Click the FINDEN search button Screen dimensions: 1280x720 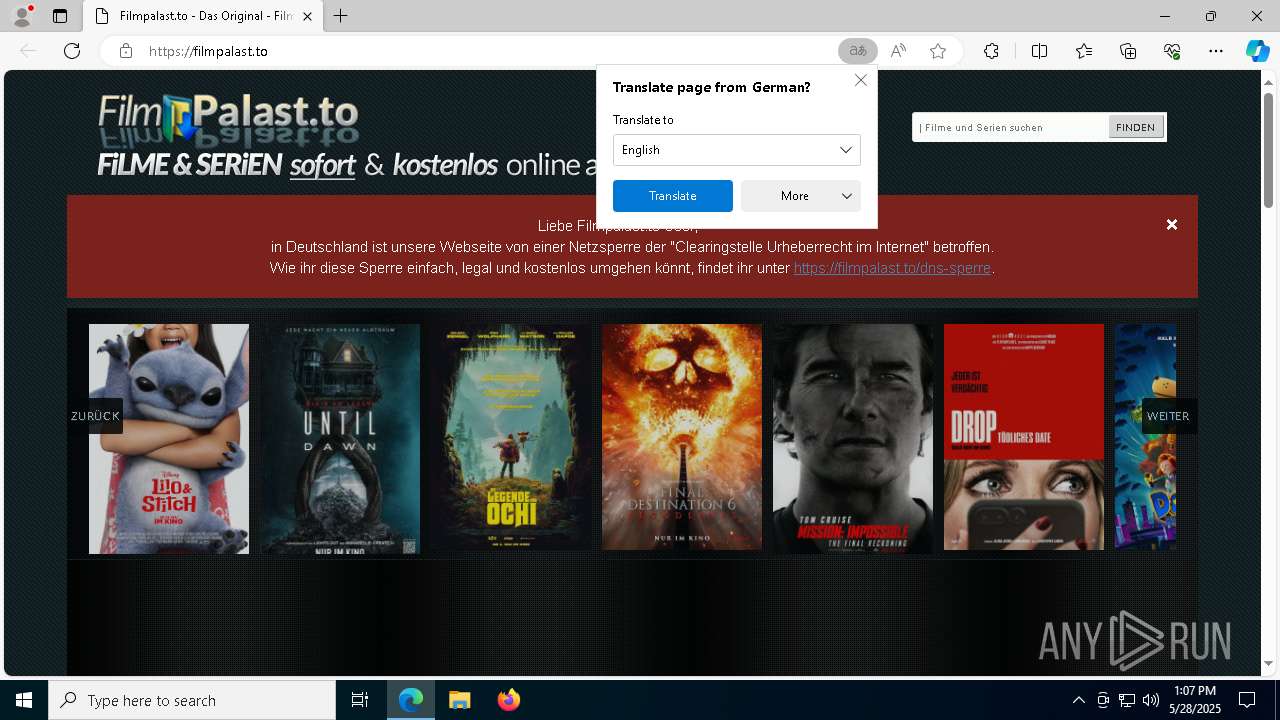tap(1135, 127)
